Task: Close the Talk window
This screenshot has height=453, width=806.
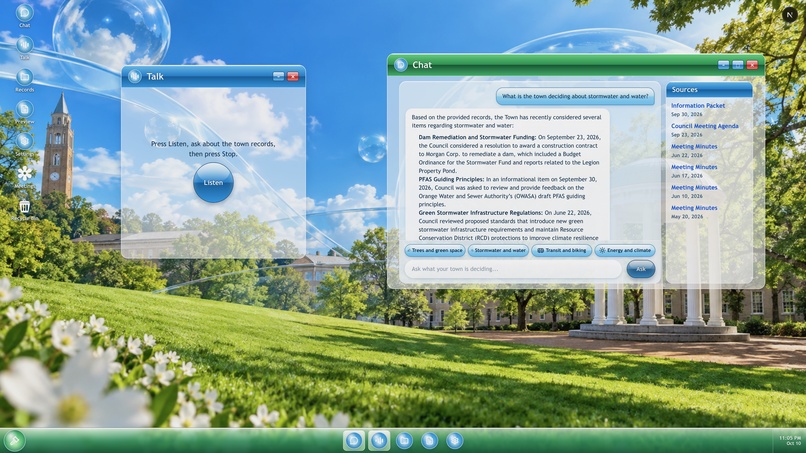Action: 293,76
